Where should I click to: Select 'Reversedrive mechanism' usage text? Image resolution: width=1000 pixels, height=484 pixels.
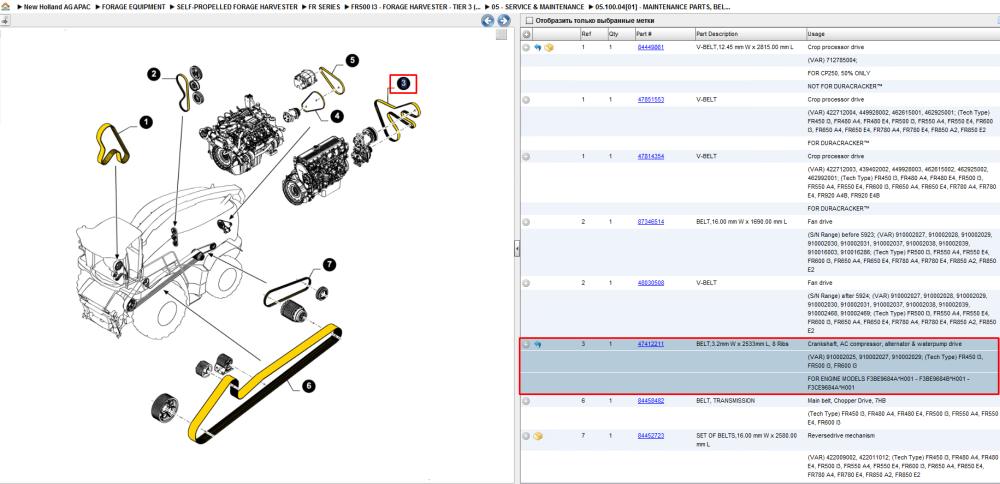837,436
